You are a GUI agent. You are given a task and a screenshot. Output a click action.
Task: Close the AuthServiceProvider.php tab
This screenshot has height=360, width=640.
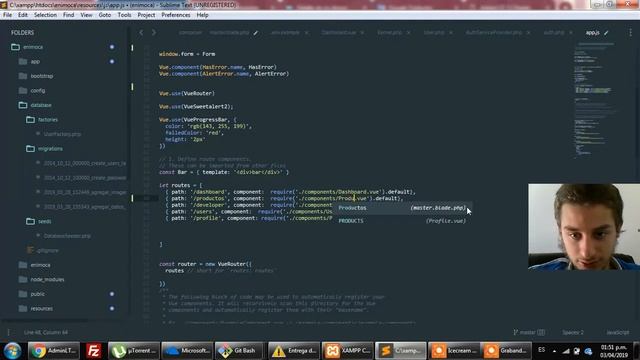point(529,33)
